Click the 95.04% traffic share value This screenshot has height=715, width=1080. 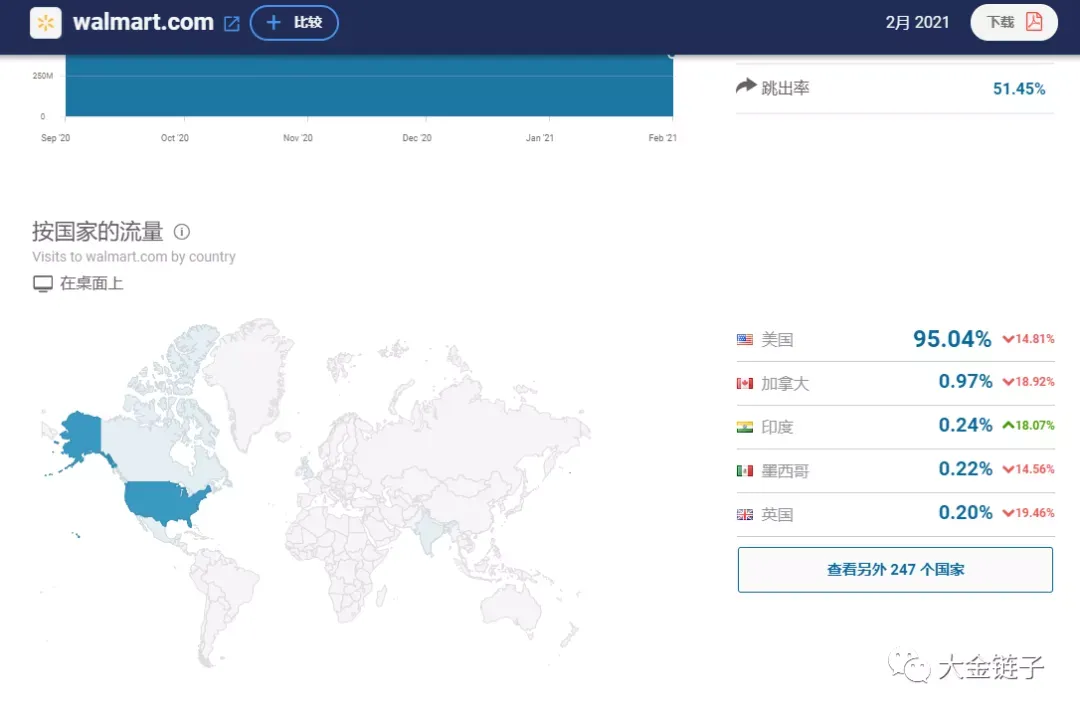pos(952,339)
